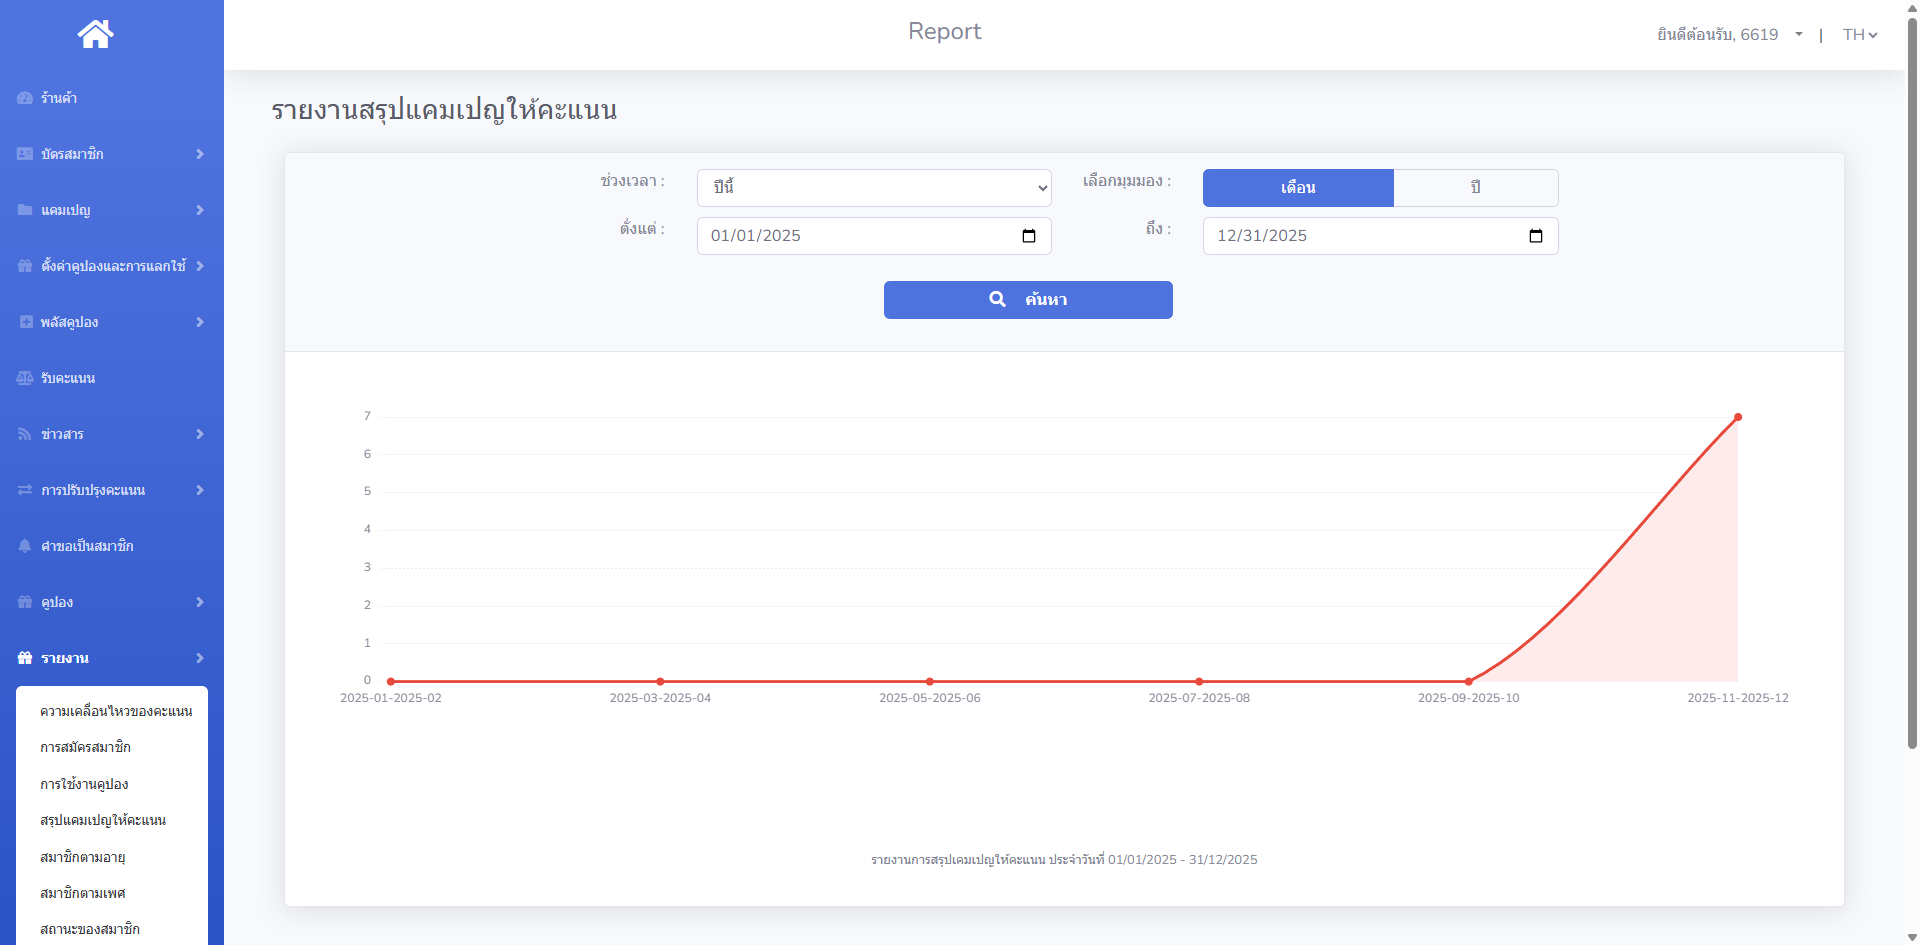The height and width of the screenshot is (945, 1920).
Task: Collapse the รายงาน menu chevron
Action: (x=200, y=658)
